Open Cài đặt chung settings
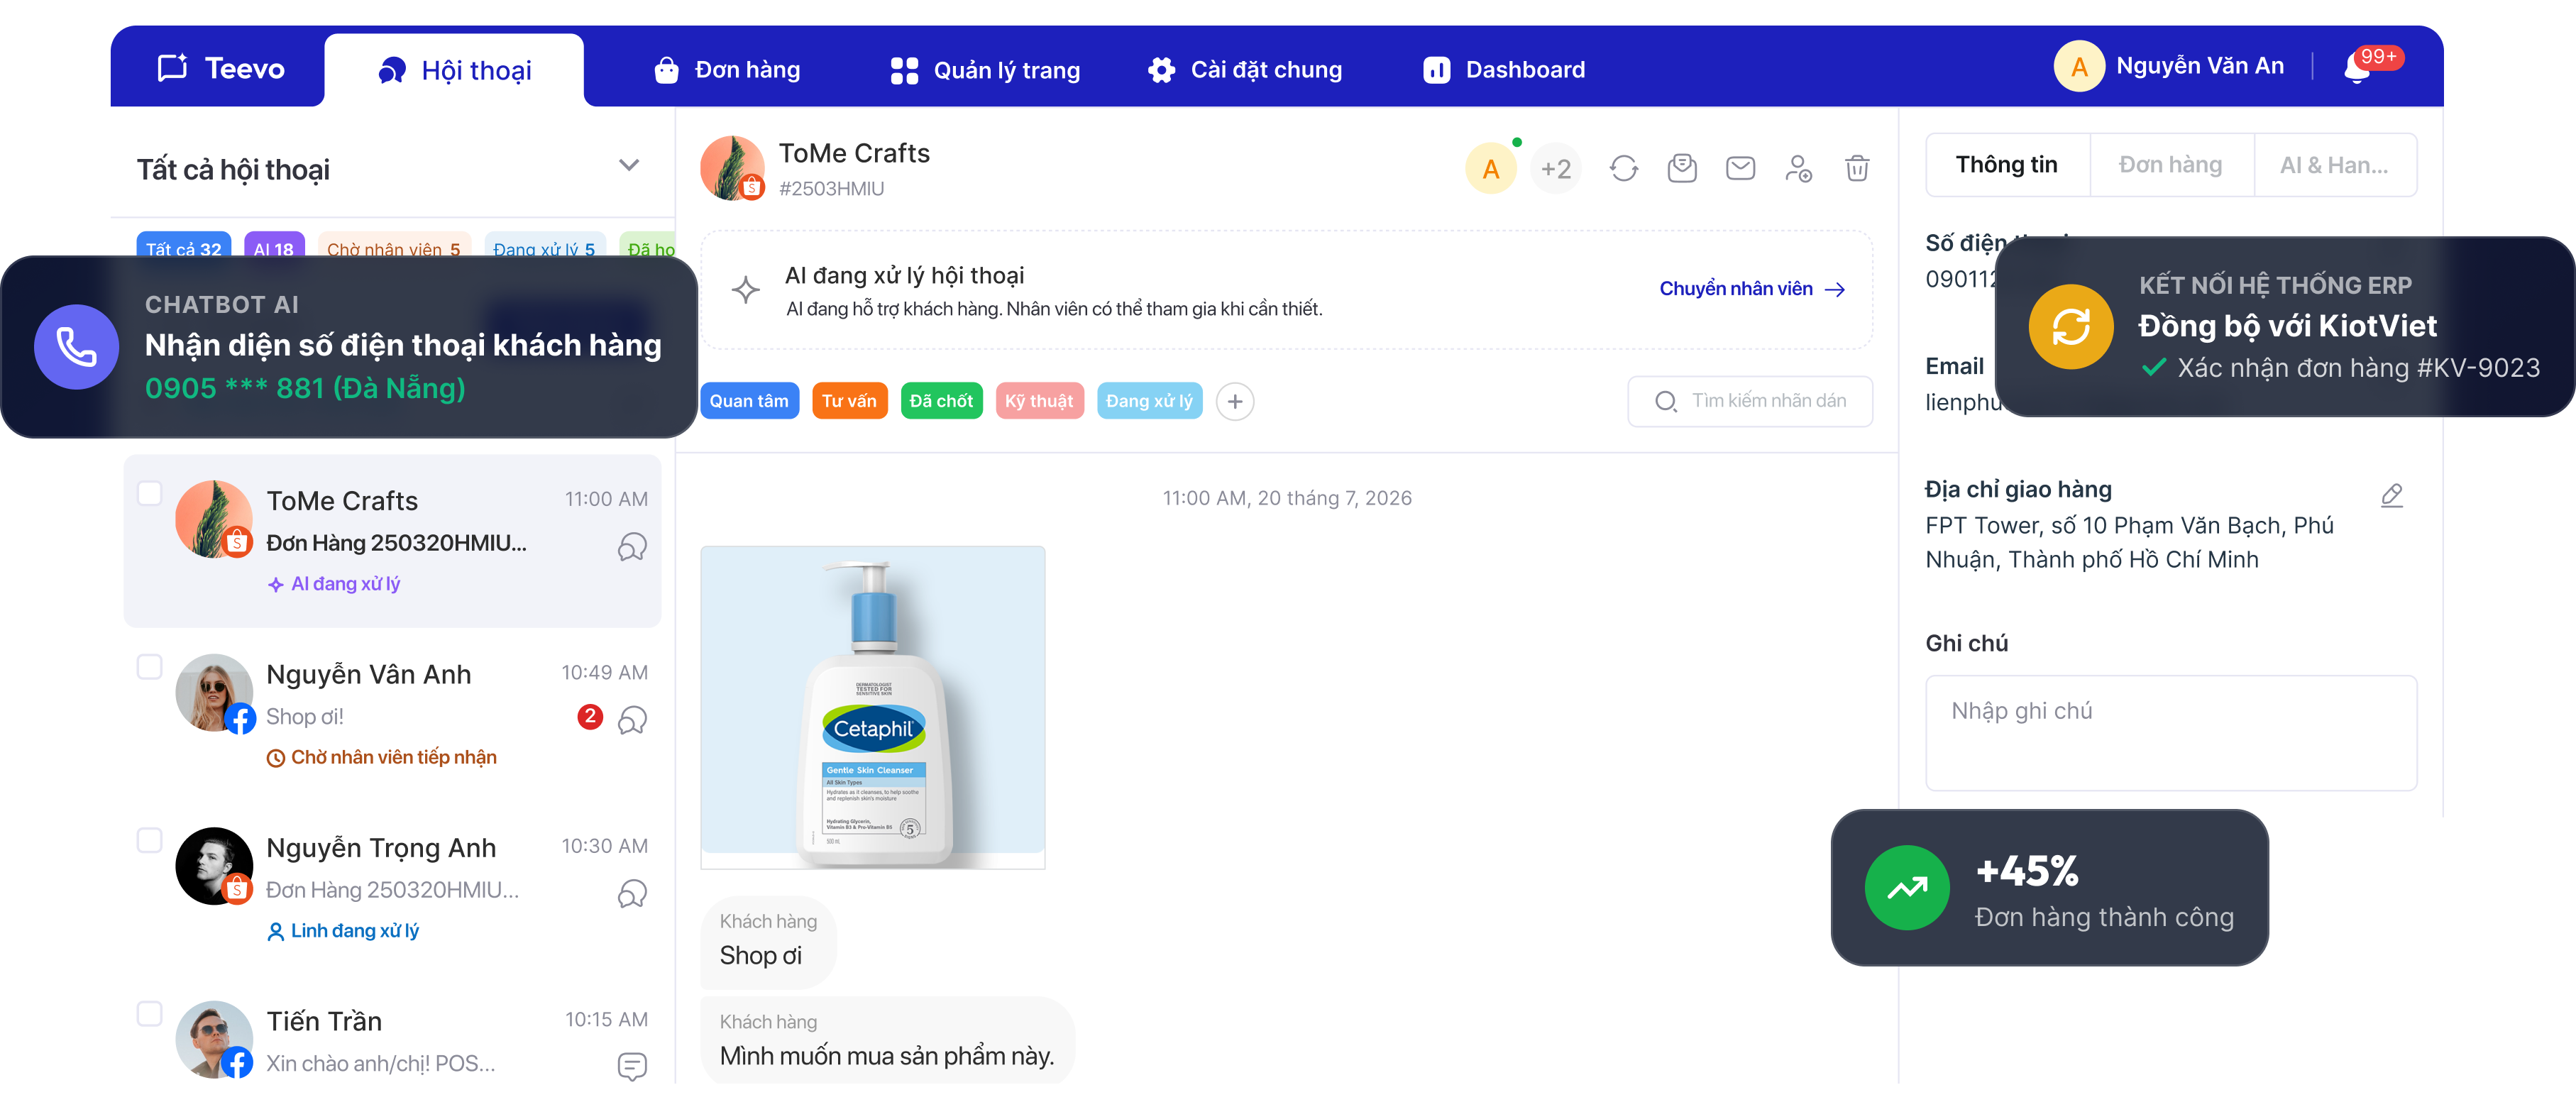This screenshot has height=1107, width=2576. point(1245,69)
